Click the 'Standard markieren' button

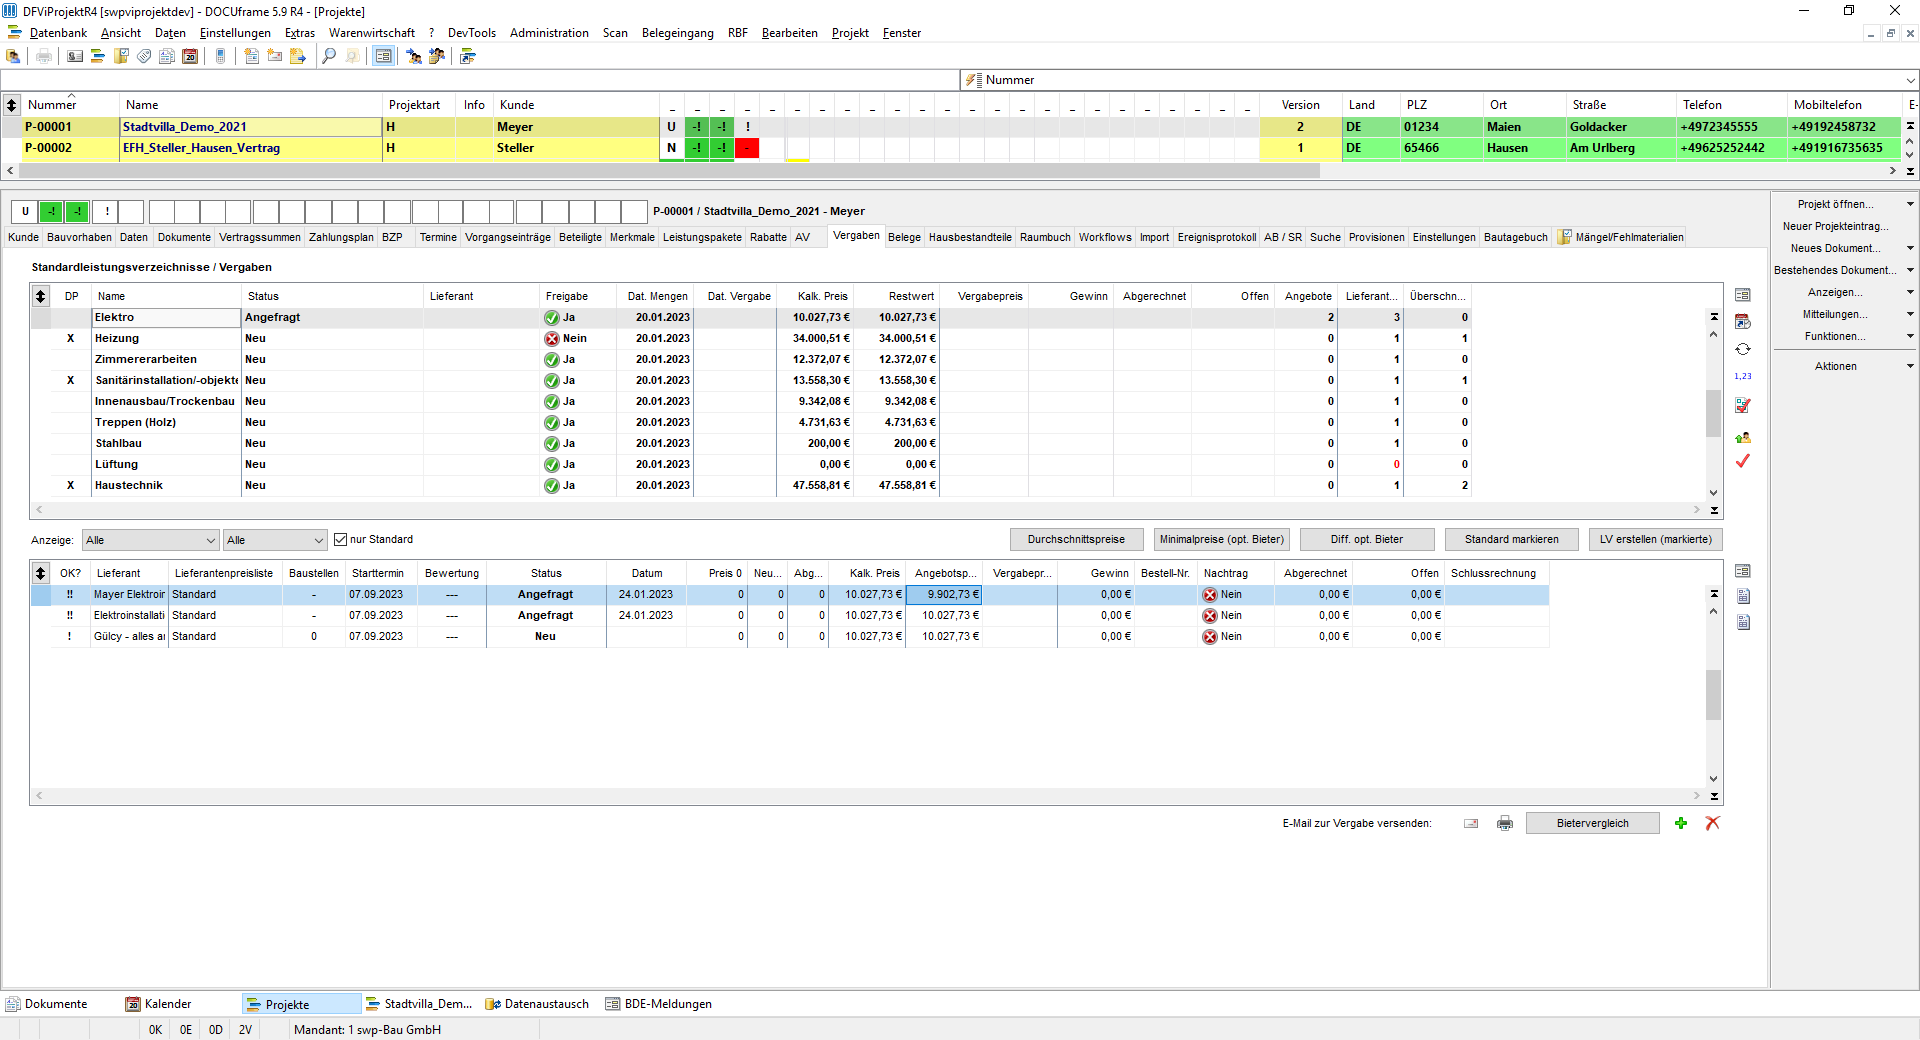[x=1512, y=540]
